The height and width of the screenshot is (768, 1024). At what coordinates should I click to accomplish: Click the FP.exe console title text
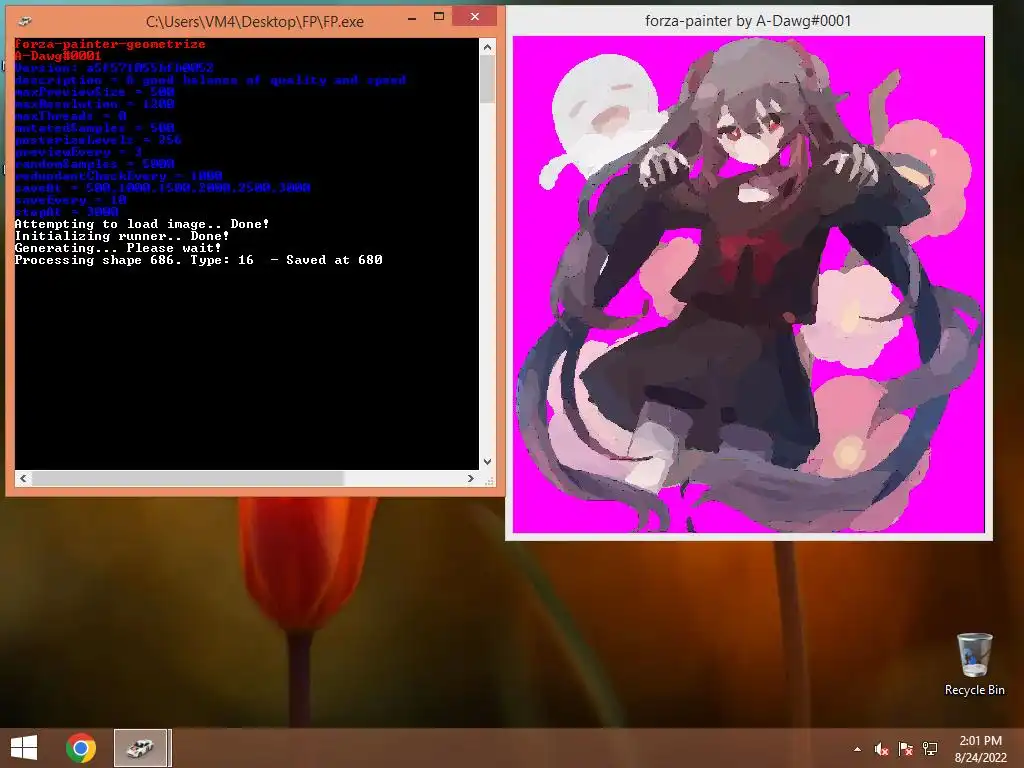pyautogui.click(x=254, y=22)
